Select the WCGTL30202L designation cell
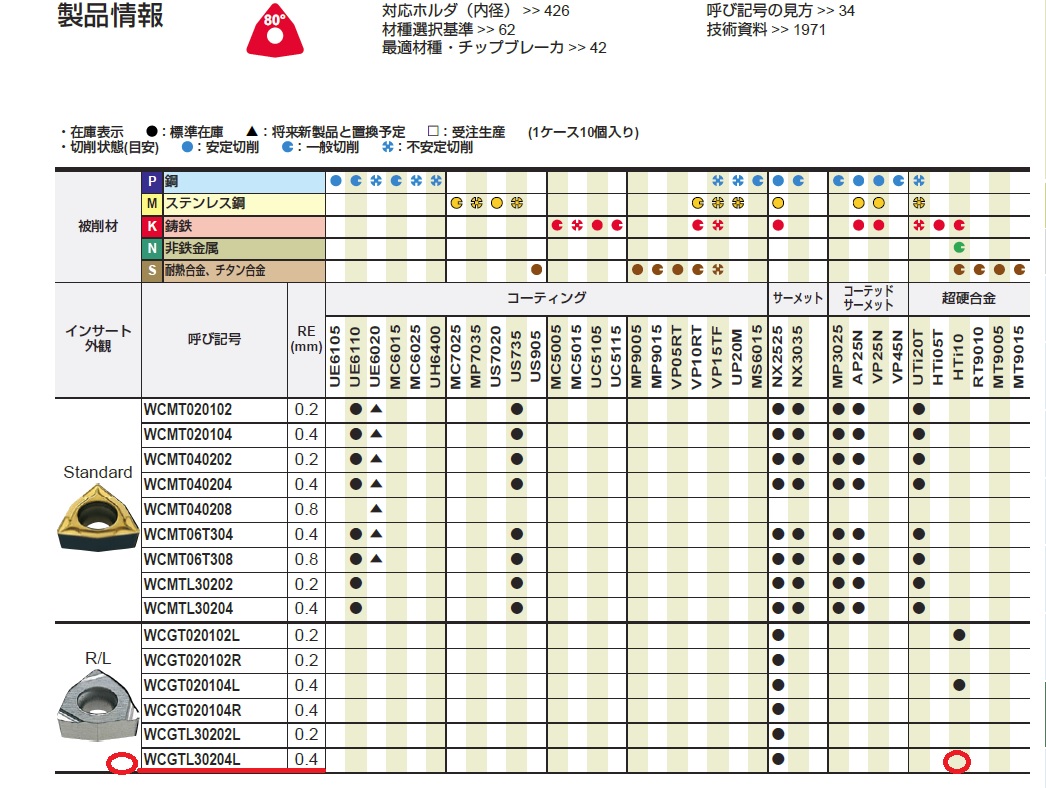 214,735
